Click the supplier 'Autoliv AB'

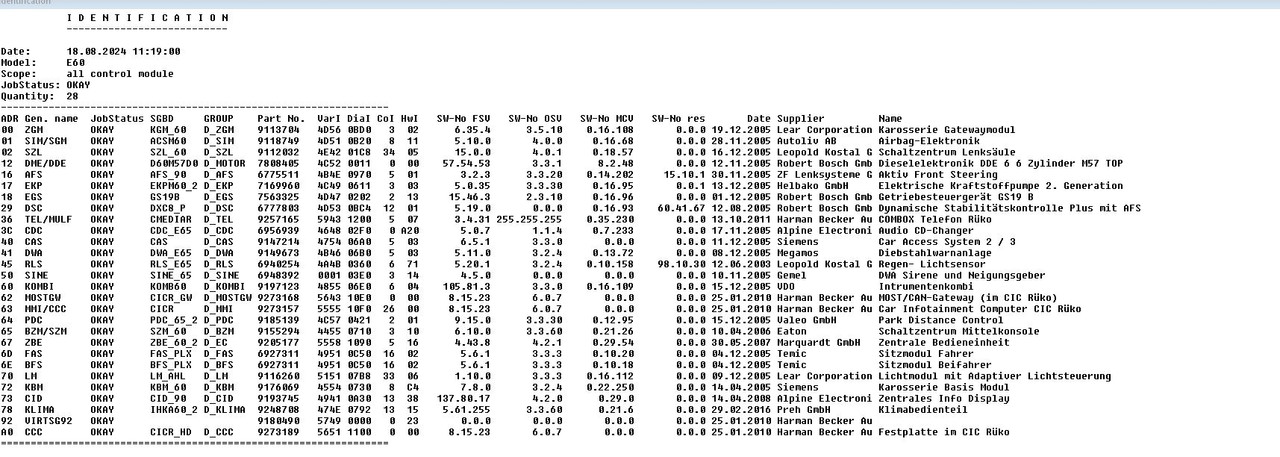(x=807, y=141)
